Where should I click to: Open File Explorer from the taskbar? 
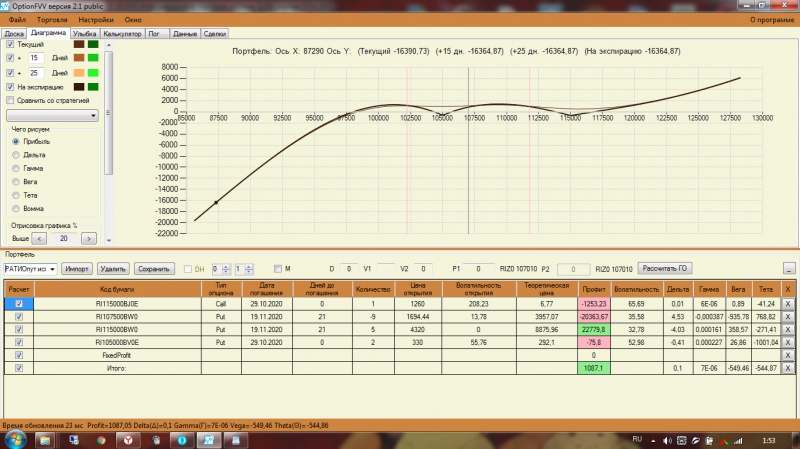click(45, 440)
